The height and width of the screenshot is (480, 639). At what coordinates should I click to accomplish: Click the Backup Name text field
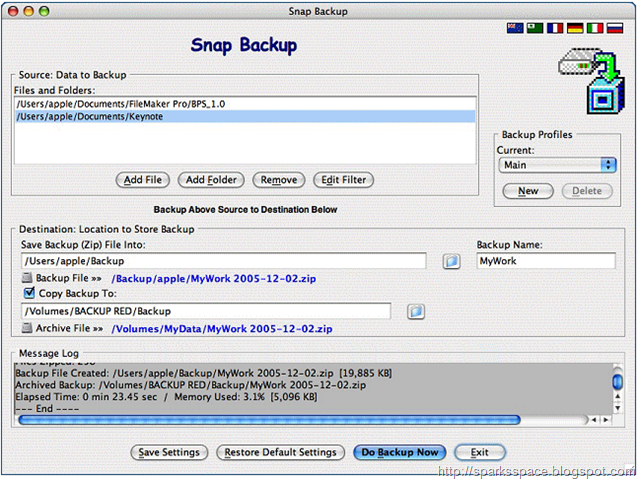(x=546, y=261)
